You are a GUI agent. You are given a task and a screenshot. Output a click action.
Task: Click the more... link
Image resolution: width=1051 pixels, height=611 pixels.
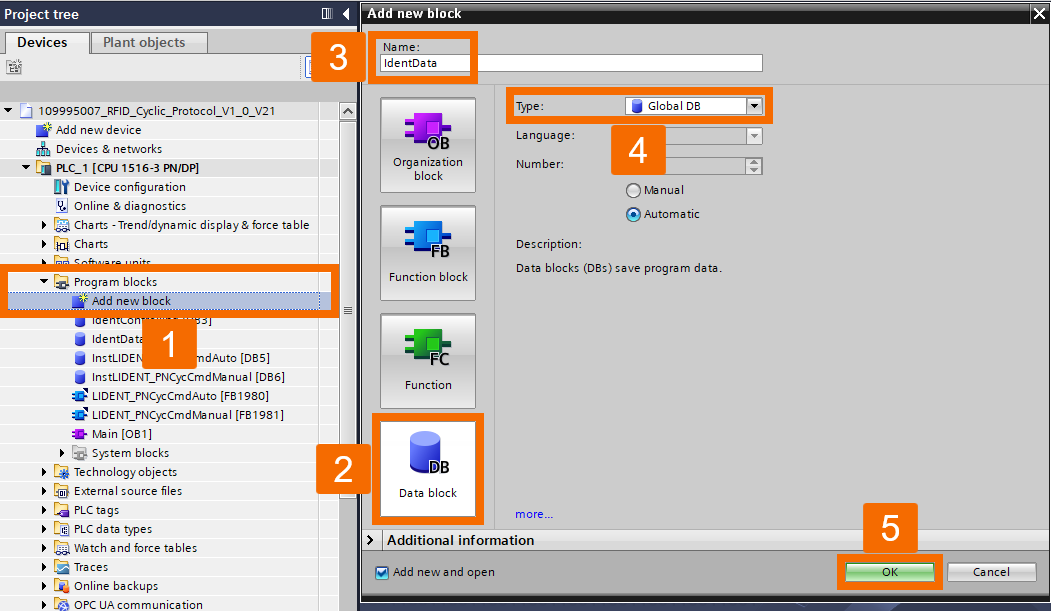[x=534, y=514]
